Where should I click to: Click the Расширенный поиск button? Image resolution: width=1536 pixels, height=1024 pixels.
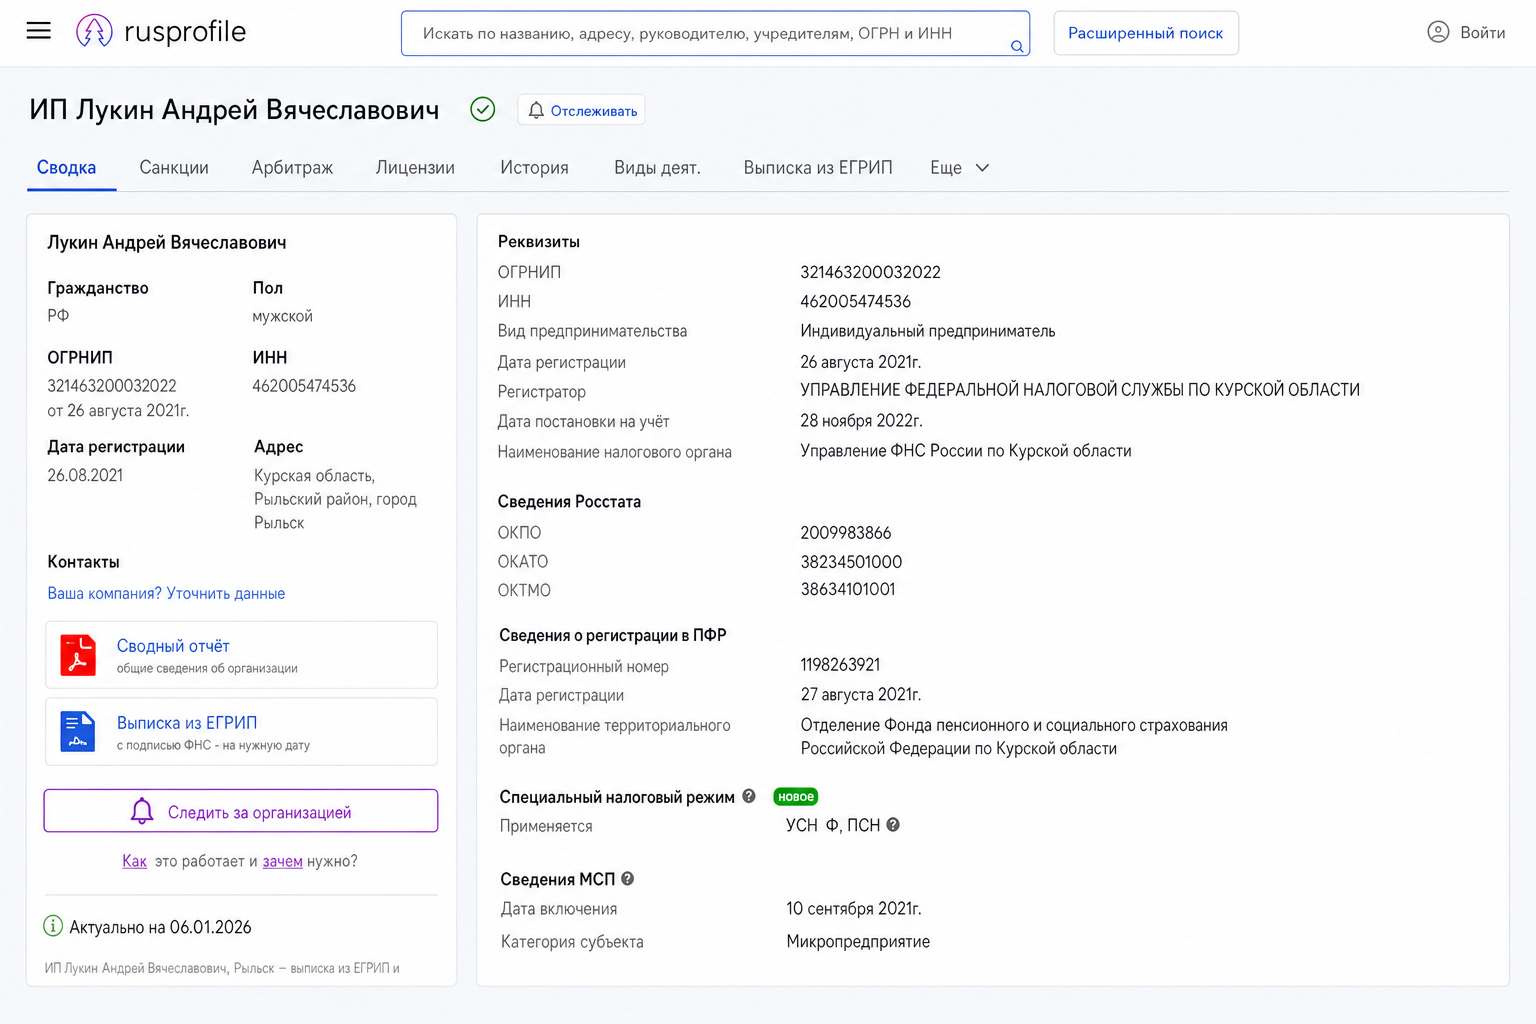tap(1146, 33)
